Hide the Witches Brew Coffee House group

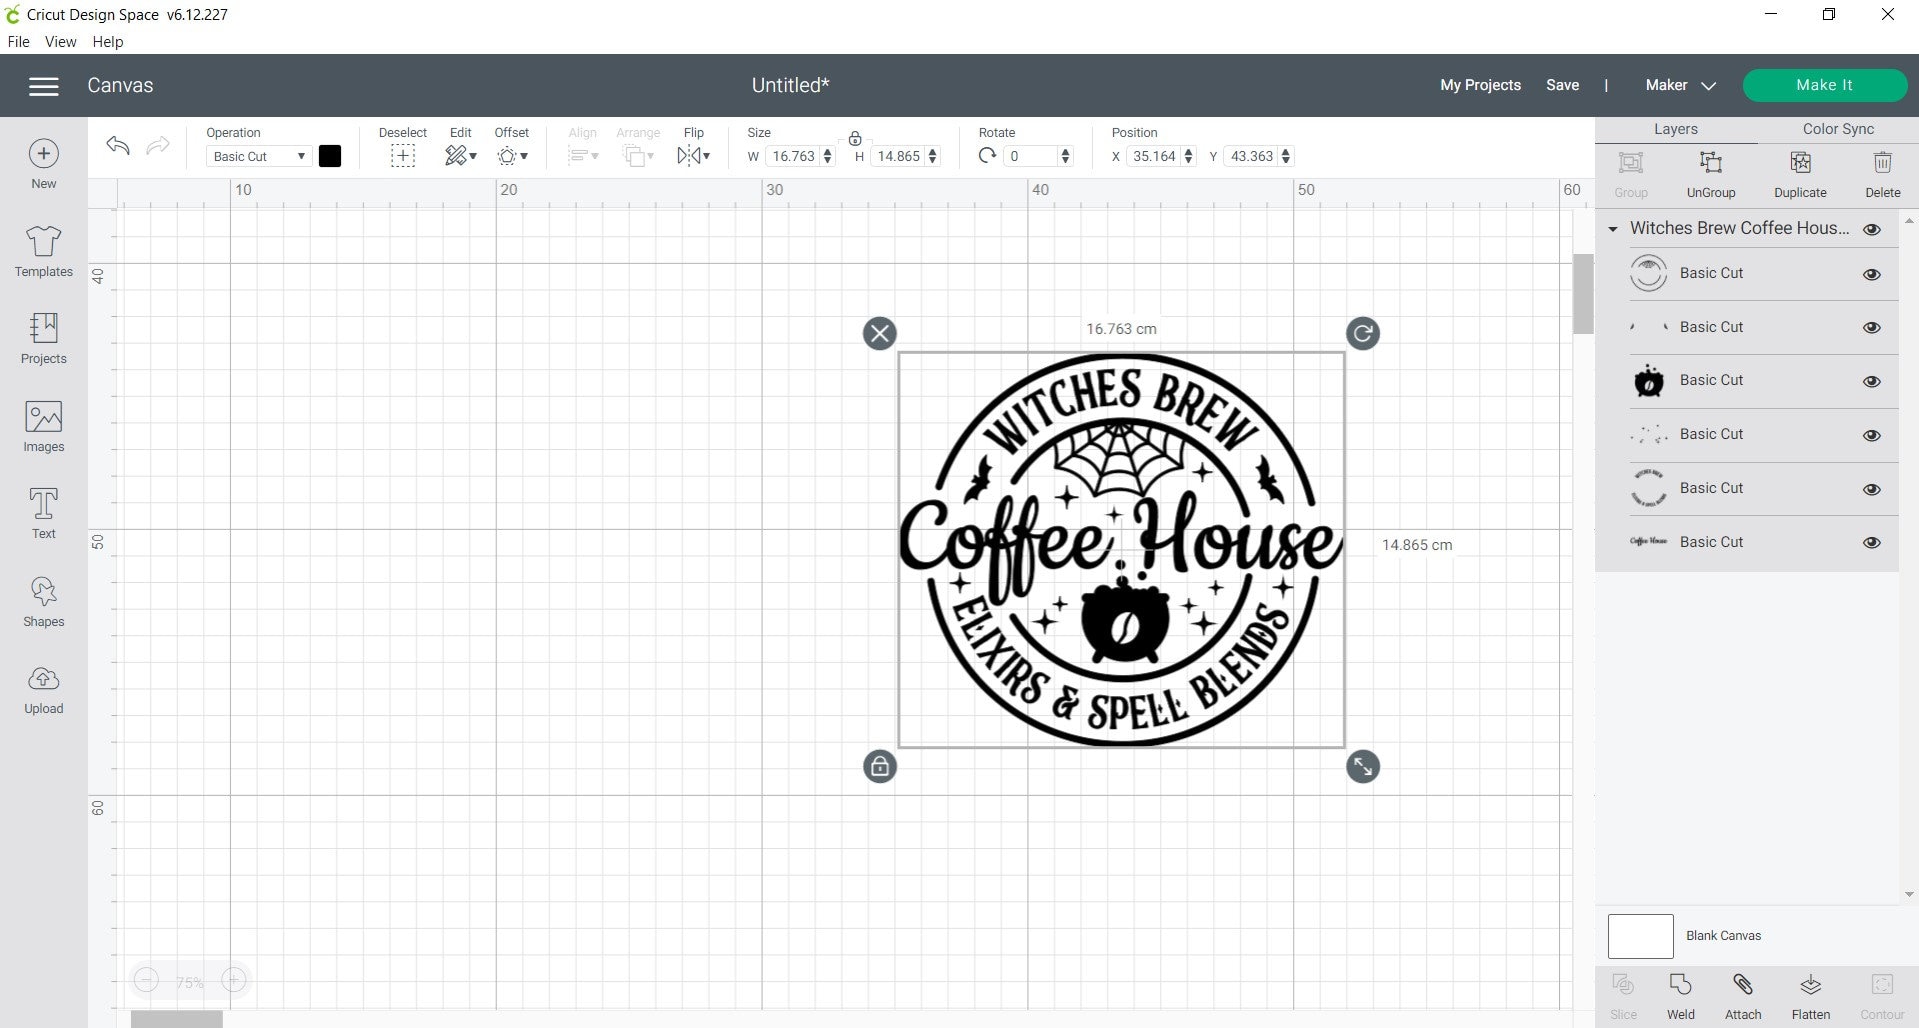point(1872,229)
